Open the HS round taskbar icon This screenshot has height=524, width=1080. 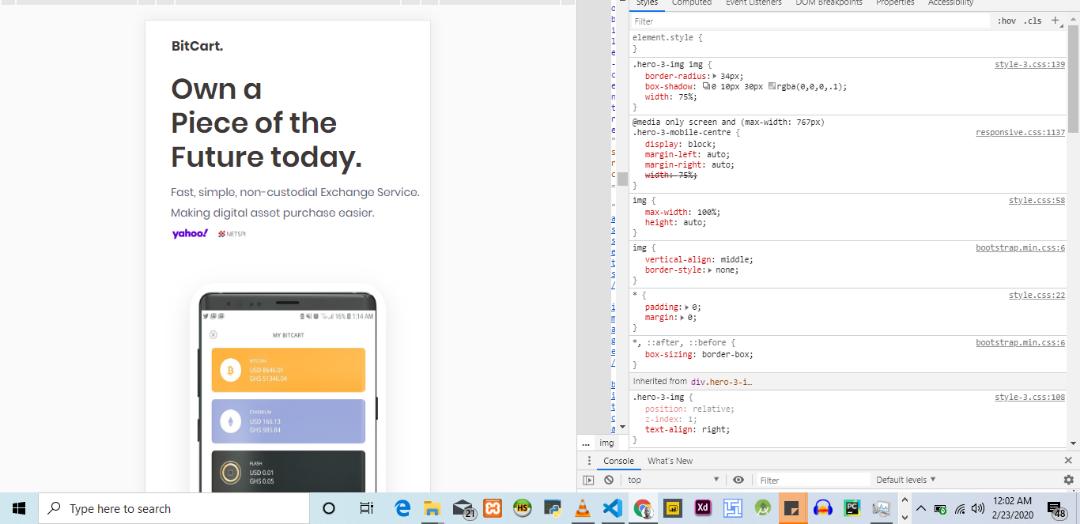click(522, 509)
